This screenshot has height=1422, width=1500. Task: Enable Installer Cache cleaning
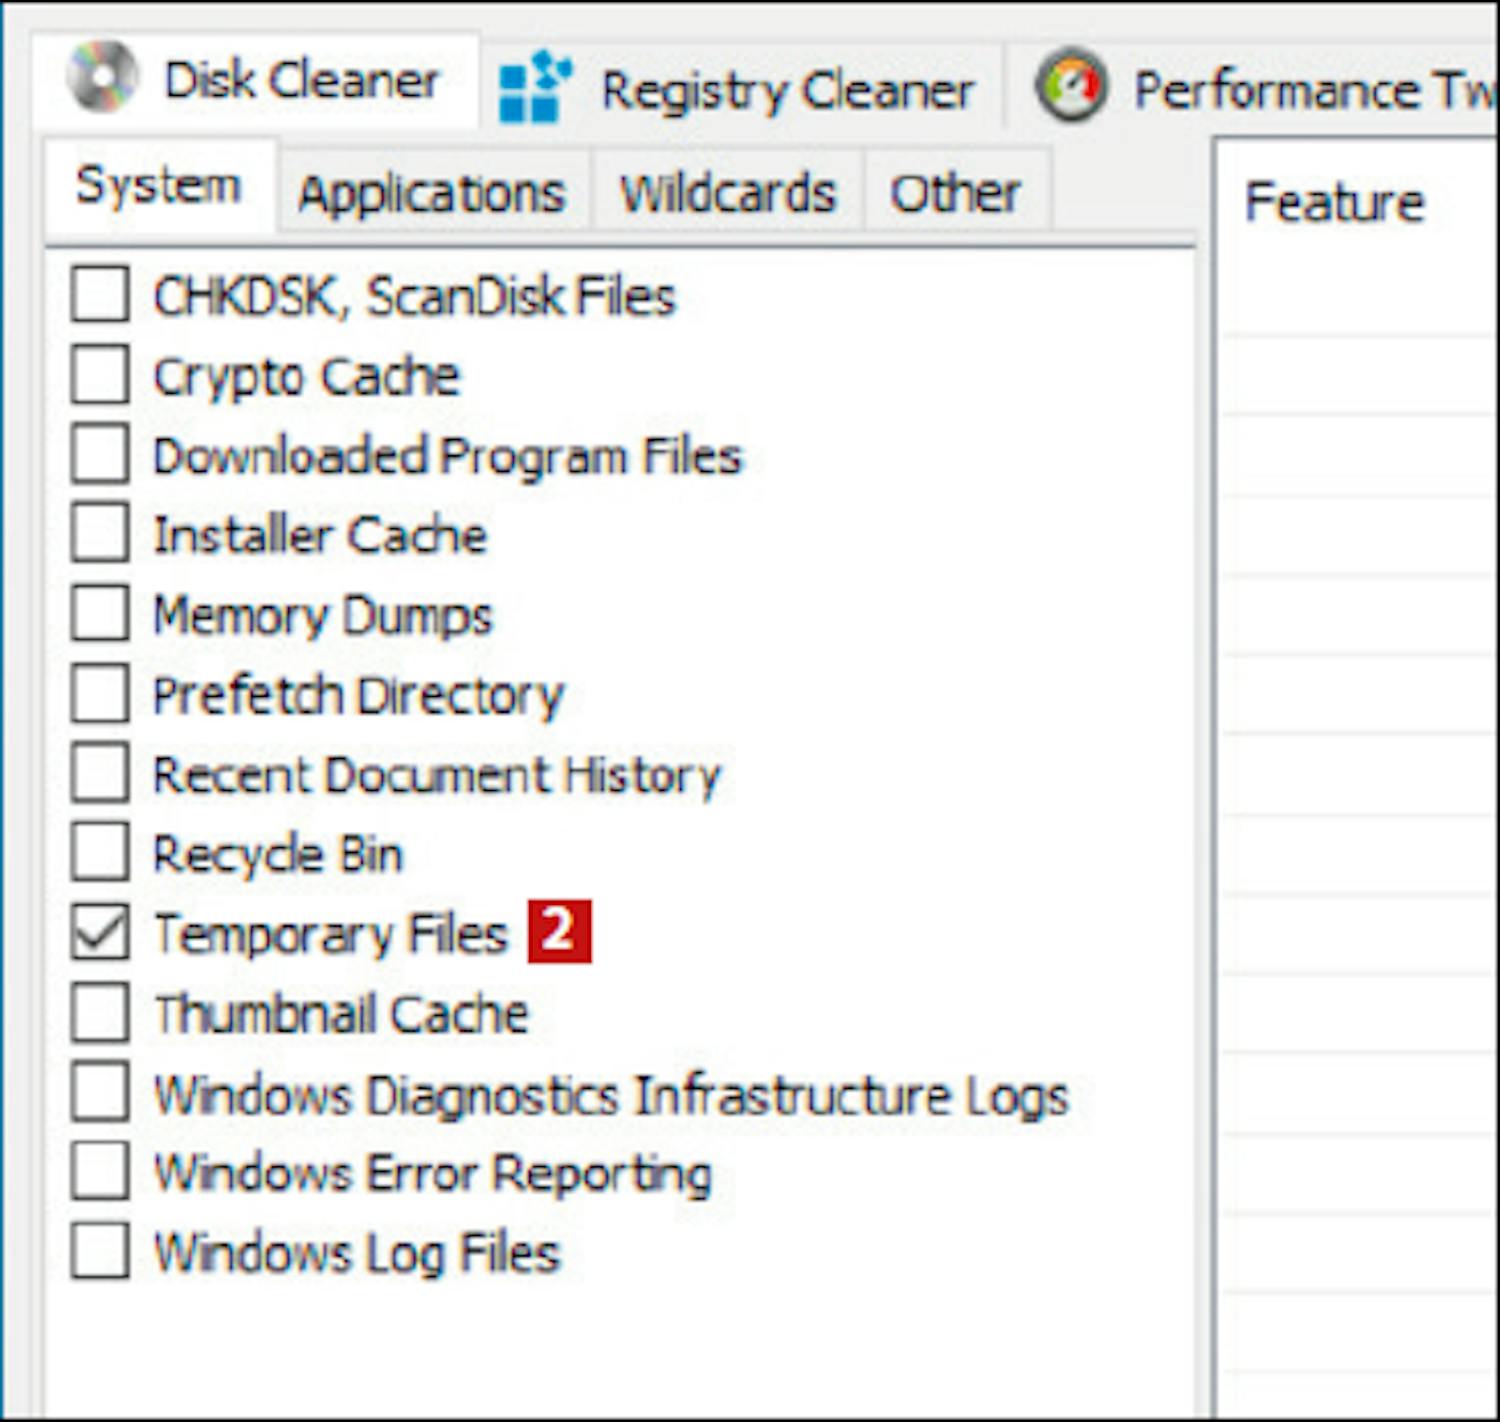pos(100,534)
